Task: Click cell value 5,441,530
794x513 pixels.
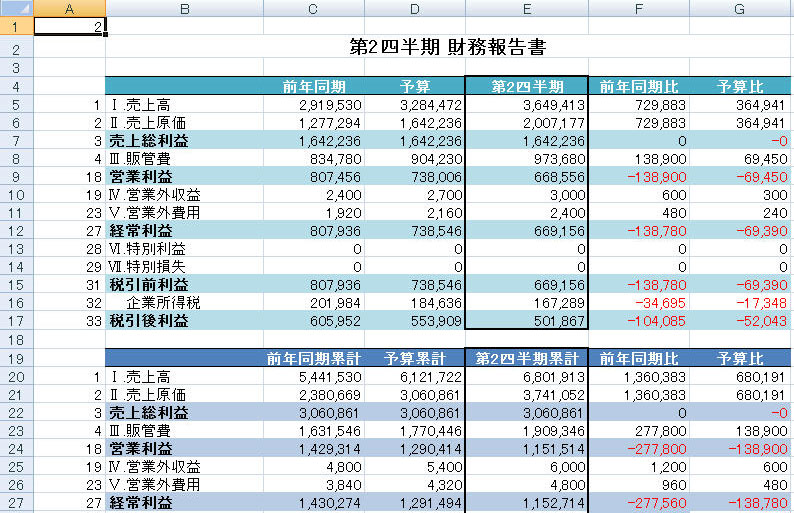Action: pyautogui.click(x=330, y=377)
